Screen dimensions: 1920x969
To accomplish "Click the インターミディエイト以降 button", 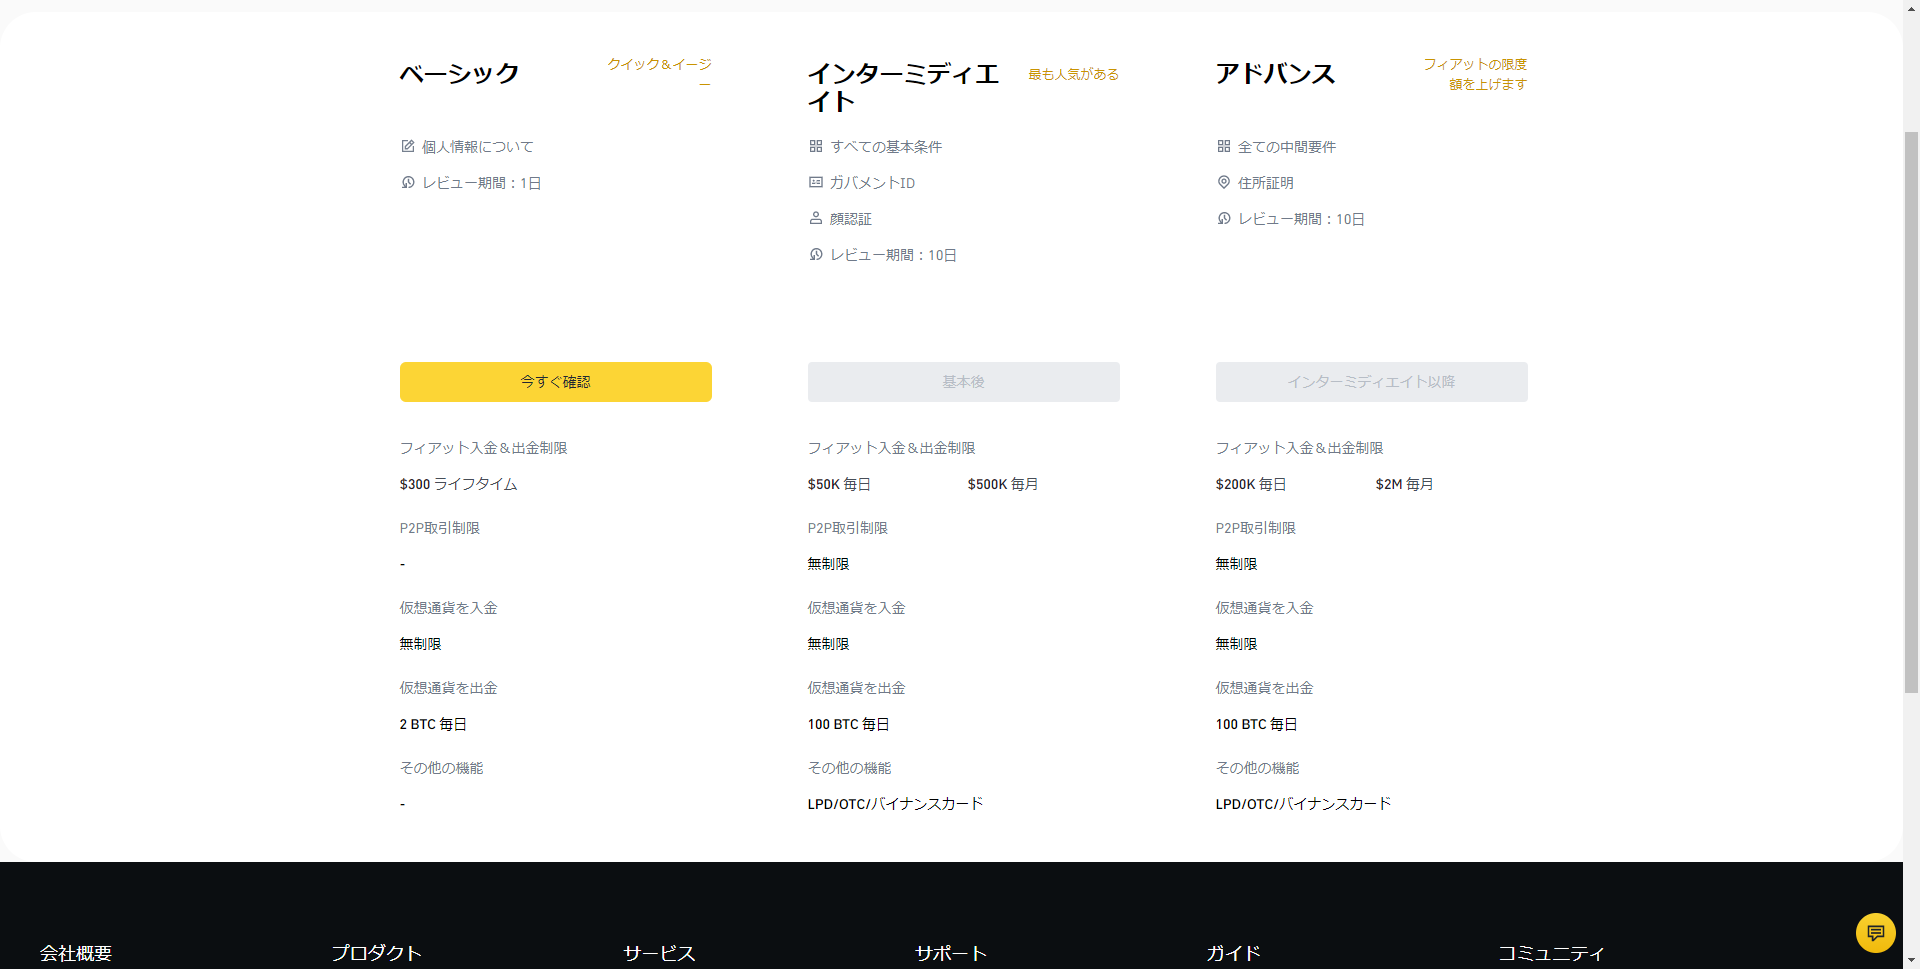I will tap(1371, 382).
